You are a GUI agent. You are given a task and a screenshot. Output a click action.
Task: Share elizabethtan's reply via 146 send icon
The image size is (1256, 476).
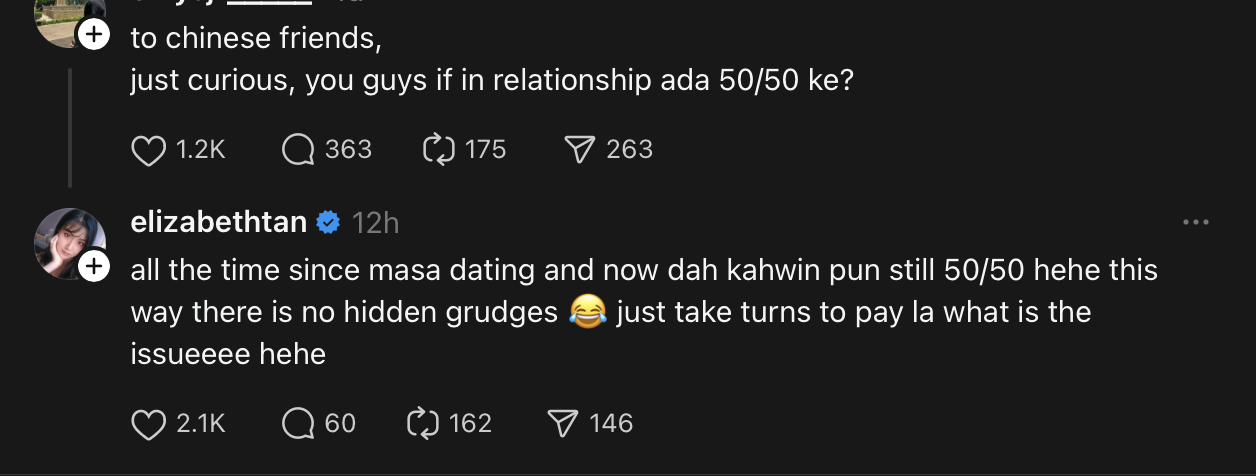(564, 424)
